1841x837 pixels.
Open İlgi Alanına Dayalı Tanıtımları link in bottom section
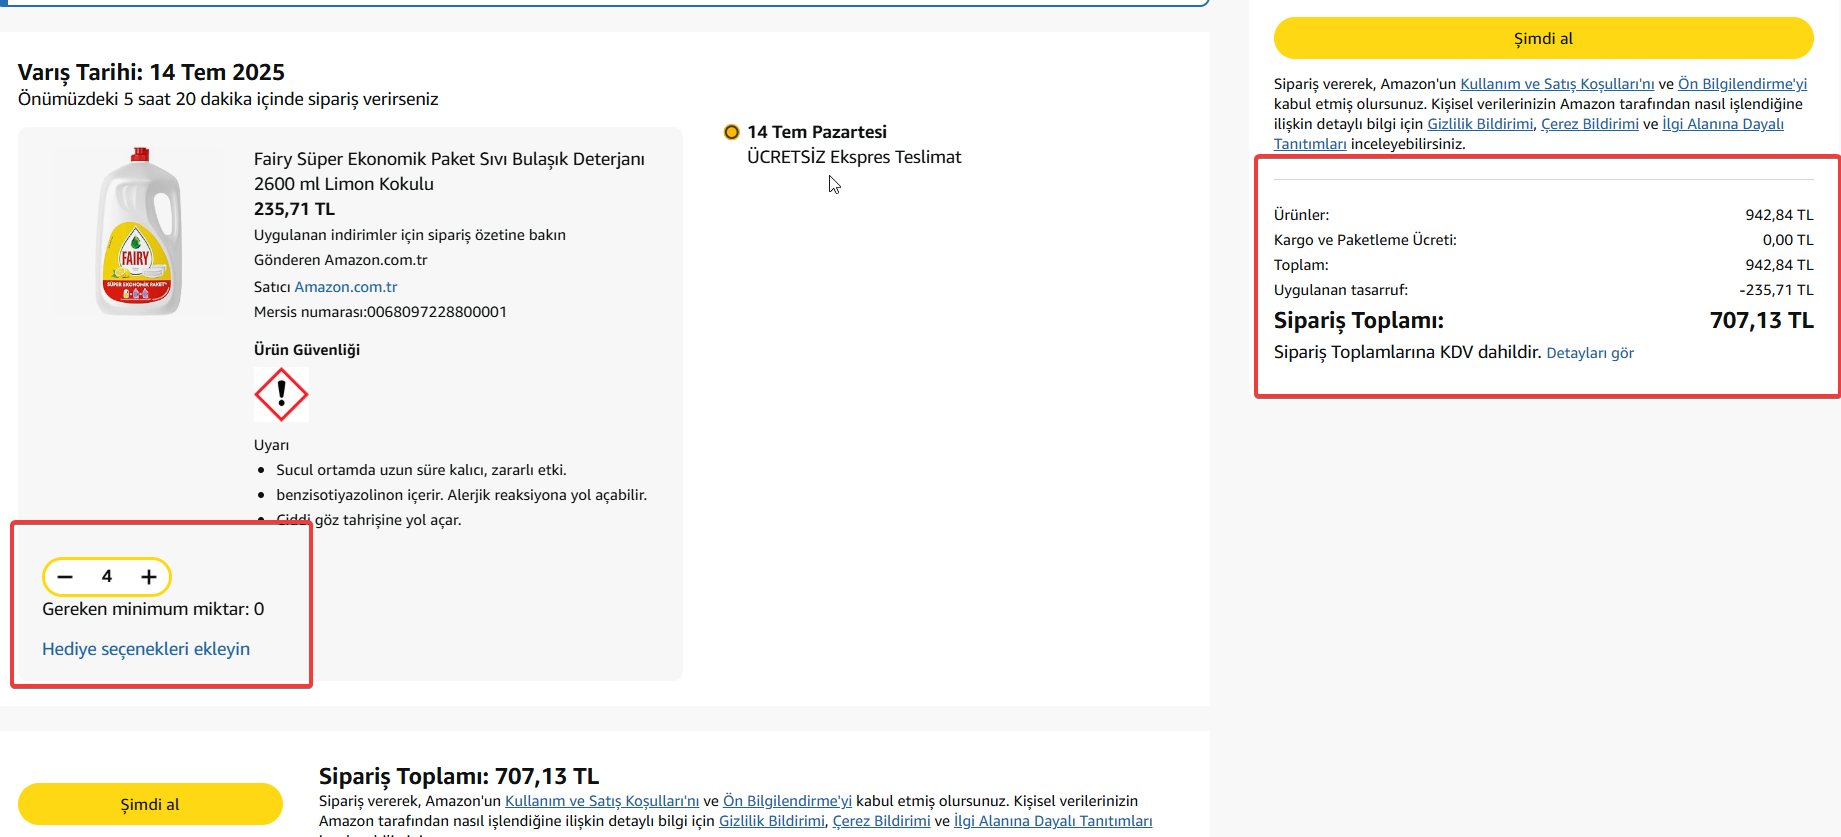[x=1053, y=821]
